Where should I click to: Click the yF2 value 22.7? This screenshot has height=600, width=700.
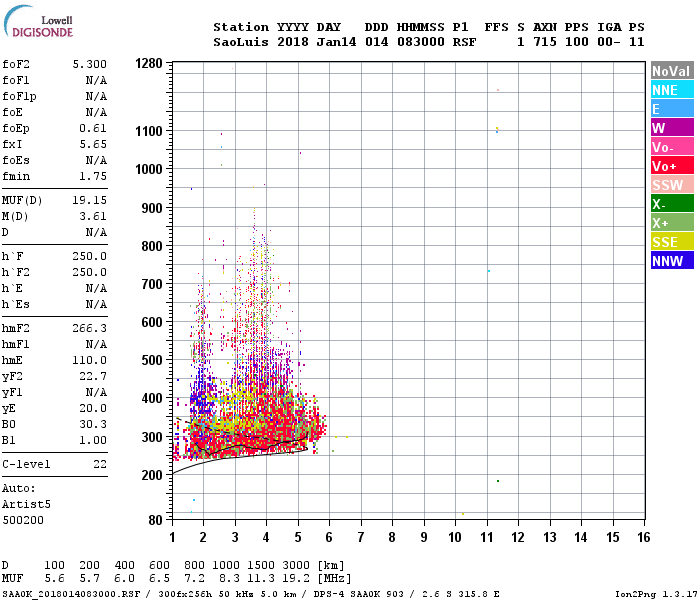coord(93,376)
